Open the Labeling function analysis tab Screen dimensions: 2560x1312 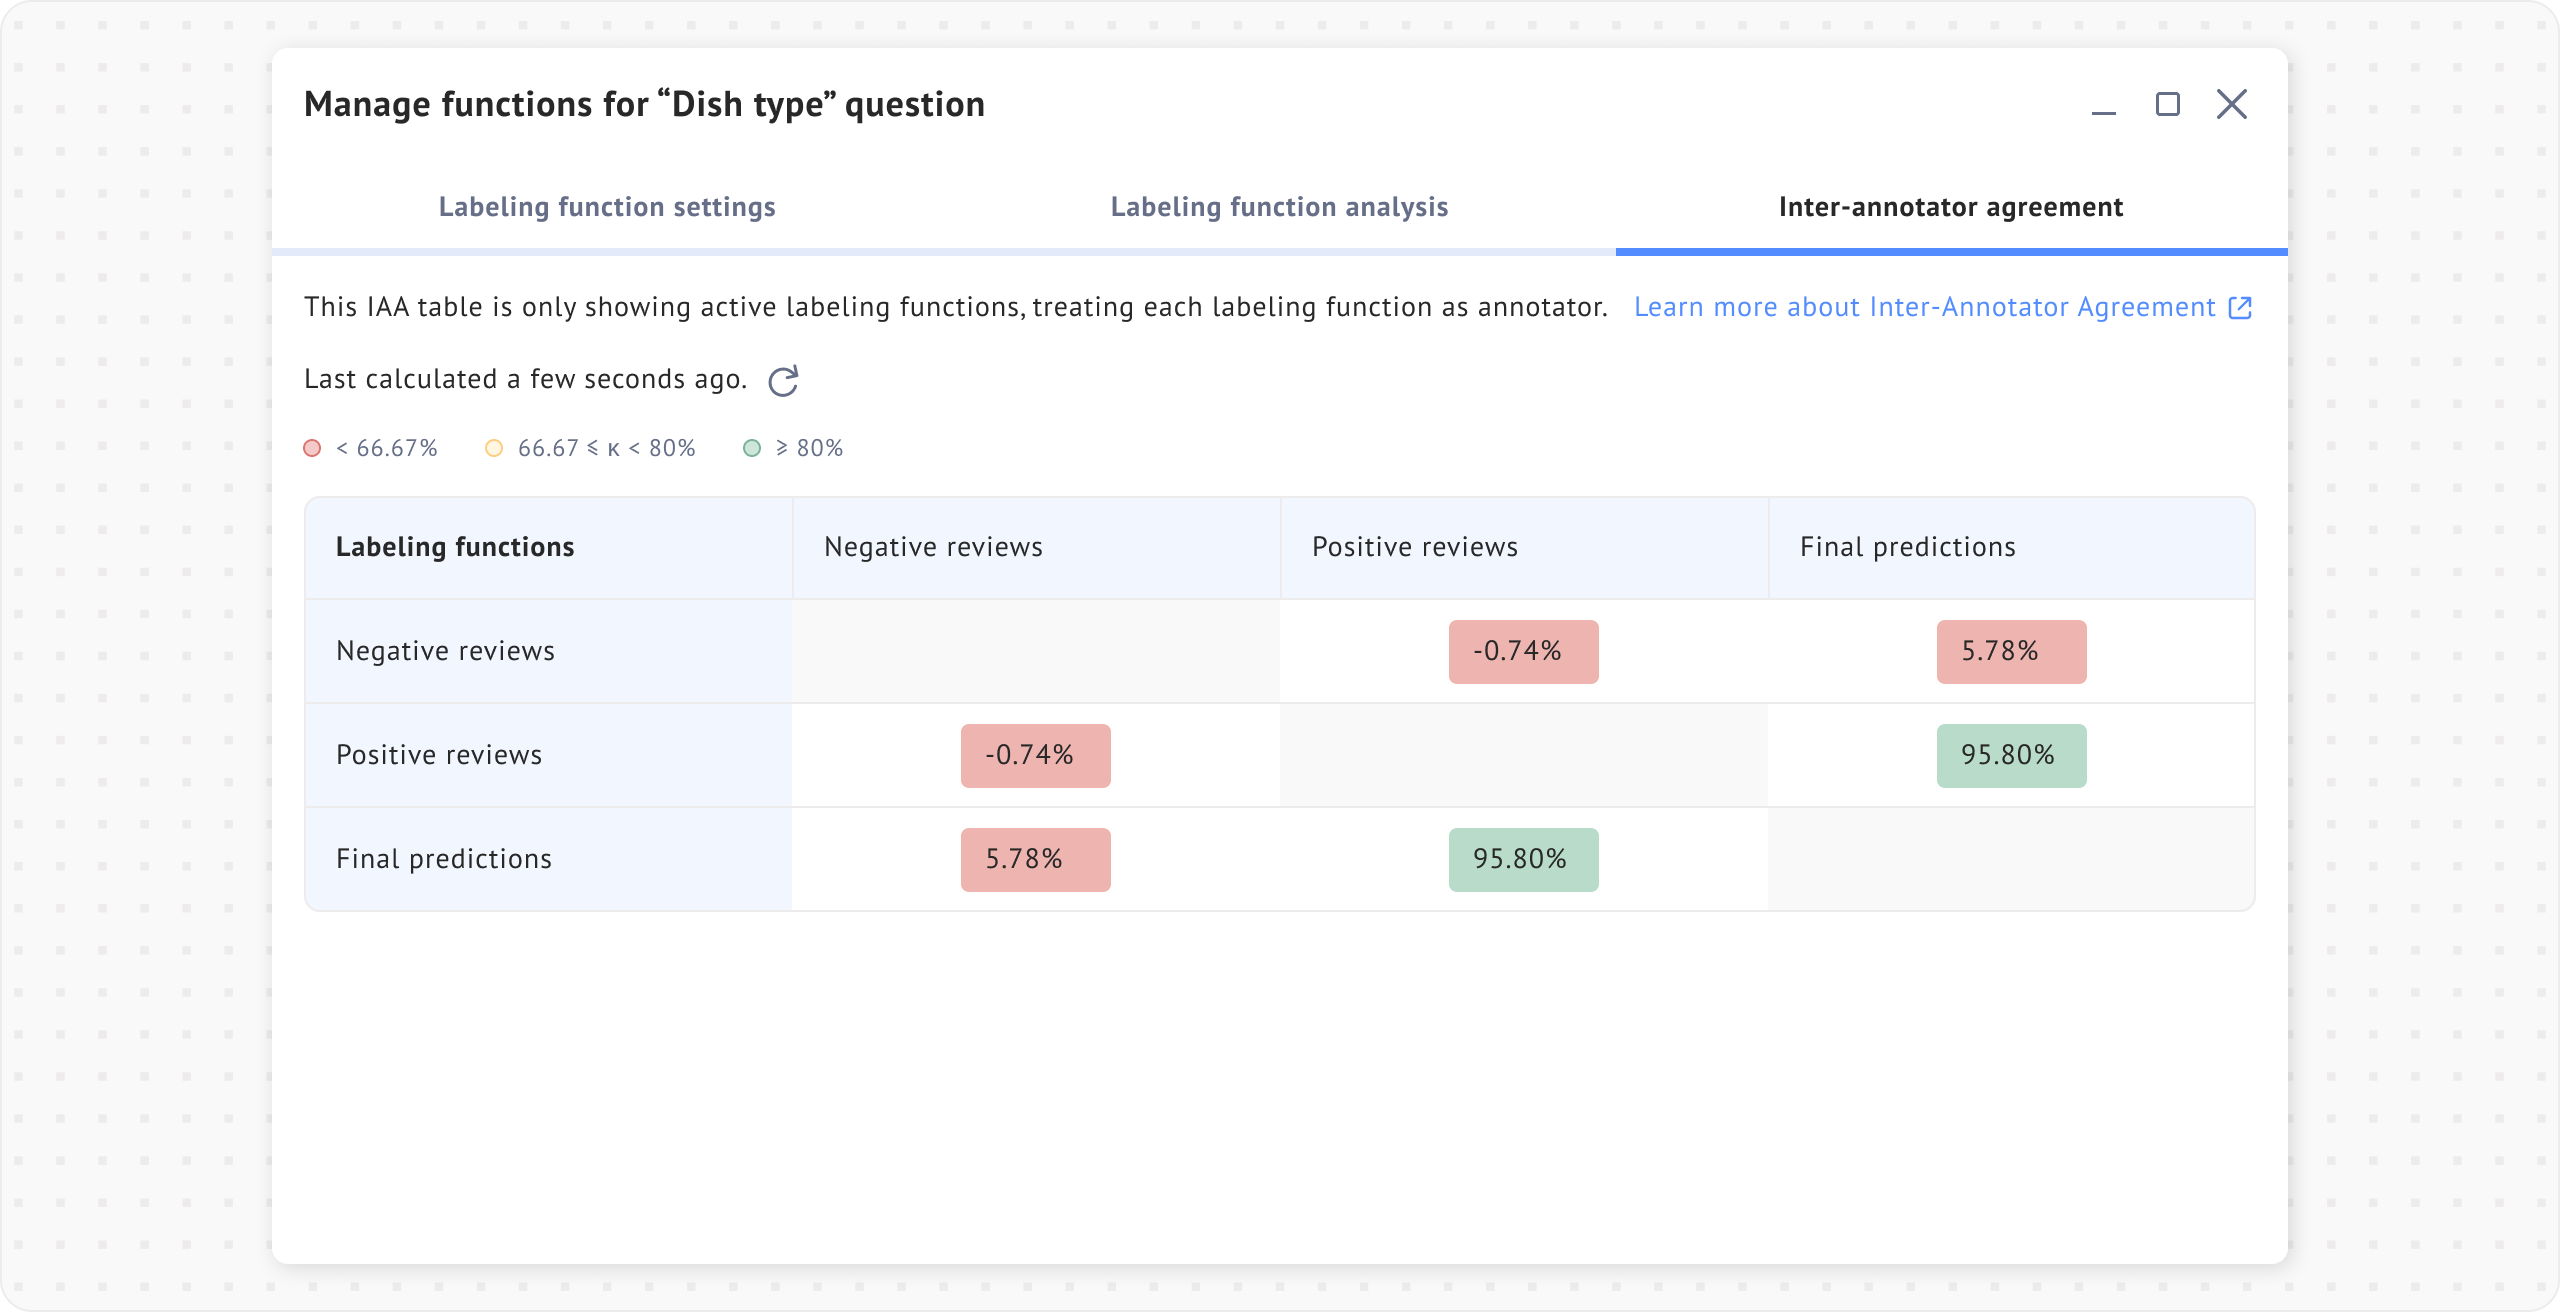point(1279,207)
